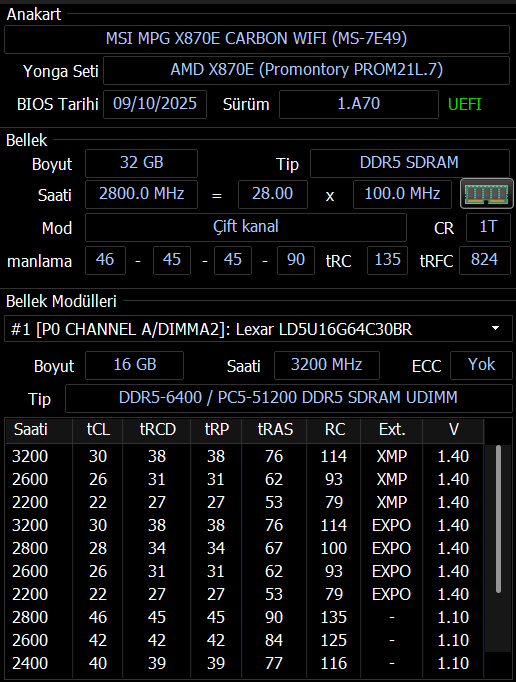Click the BIOS Tarihi label
The width and height of the screenshot is (516, 682).
[x=57, y=104]
